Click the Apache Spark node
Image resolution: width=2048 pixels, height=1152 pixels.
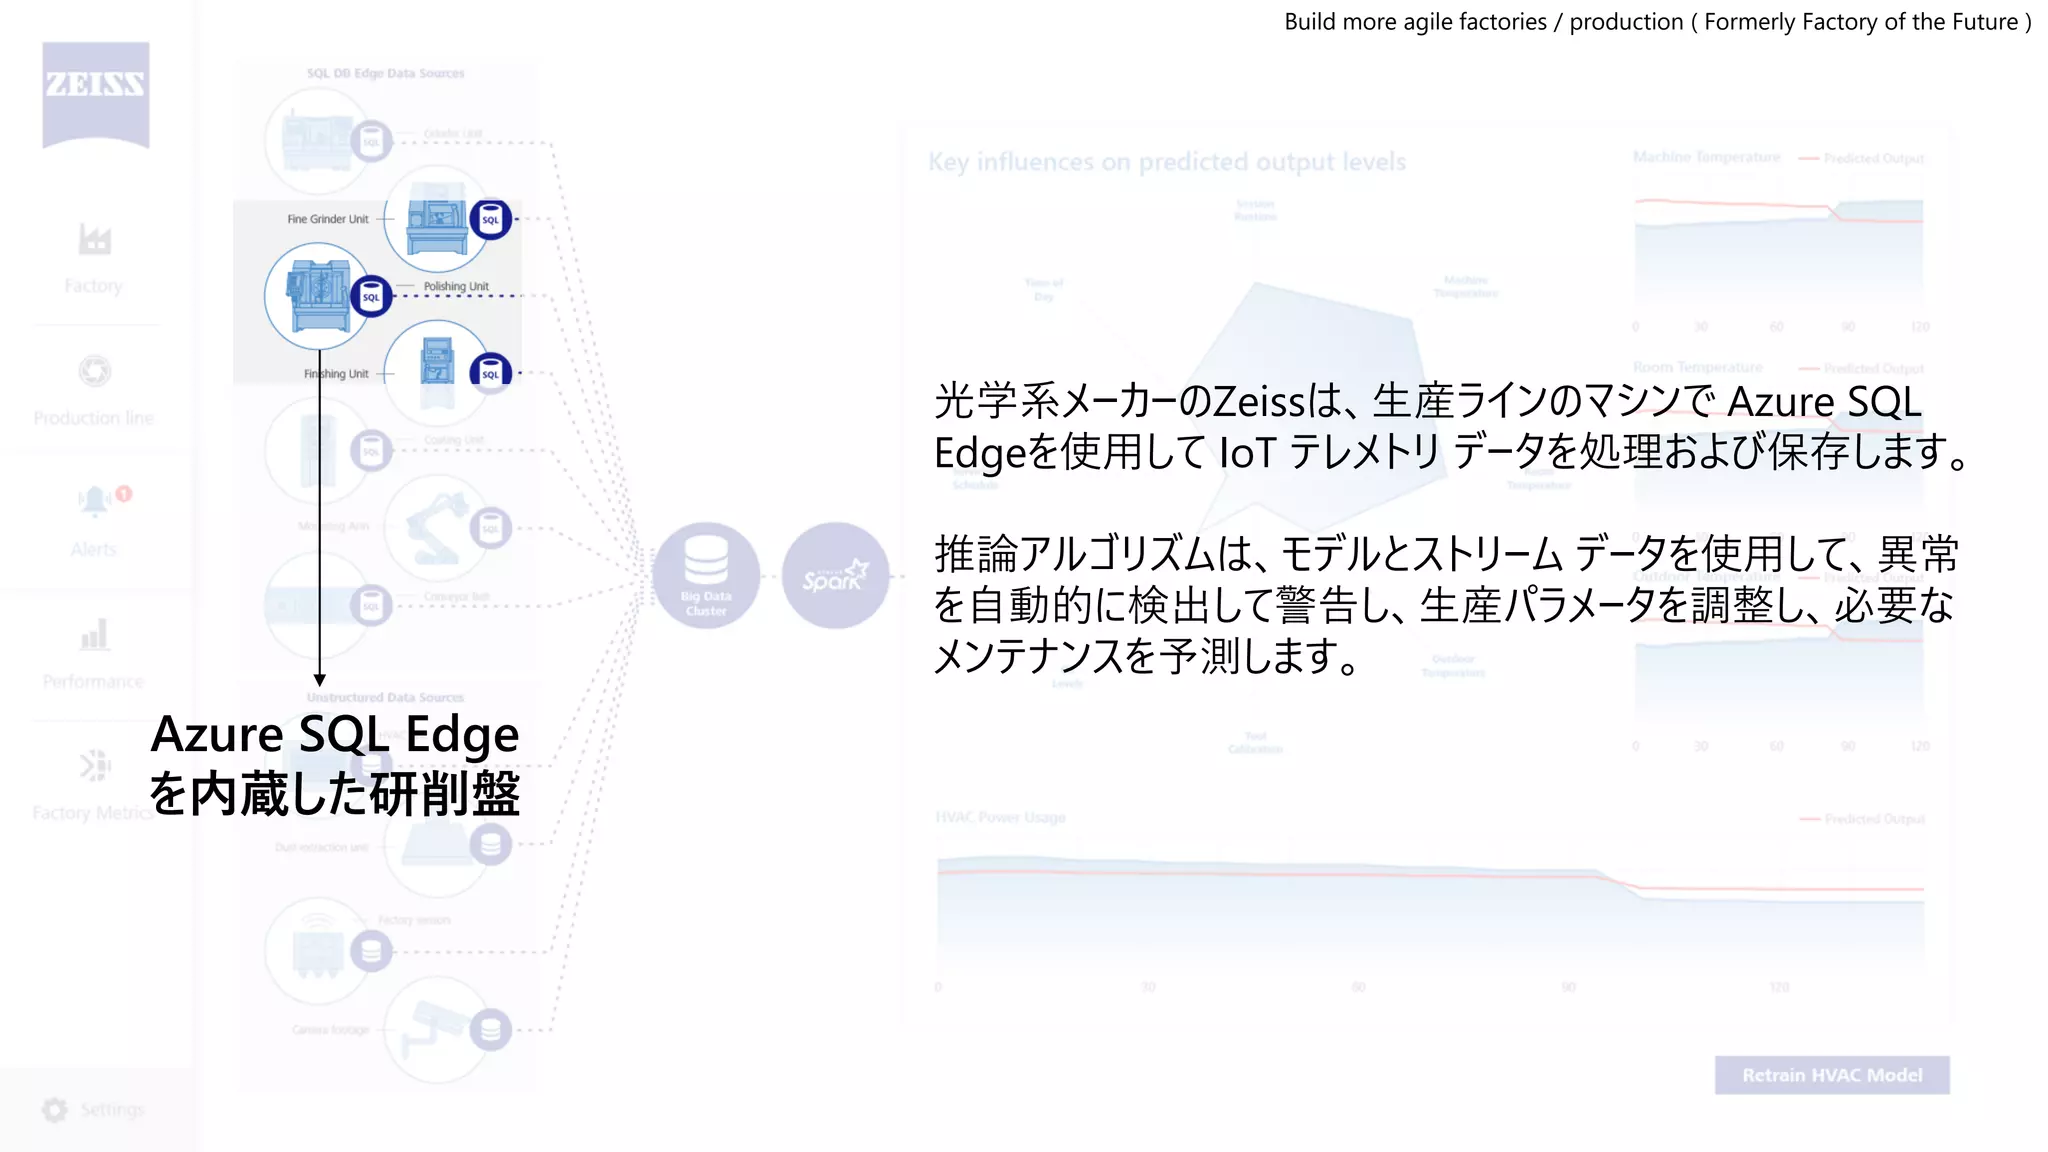pos(835,576)
